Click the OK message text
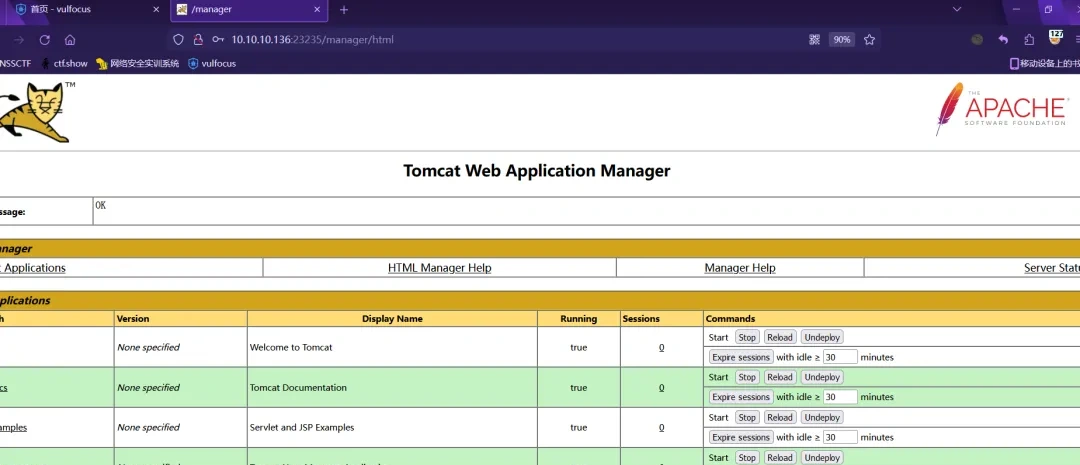 point(101,206)
